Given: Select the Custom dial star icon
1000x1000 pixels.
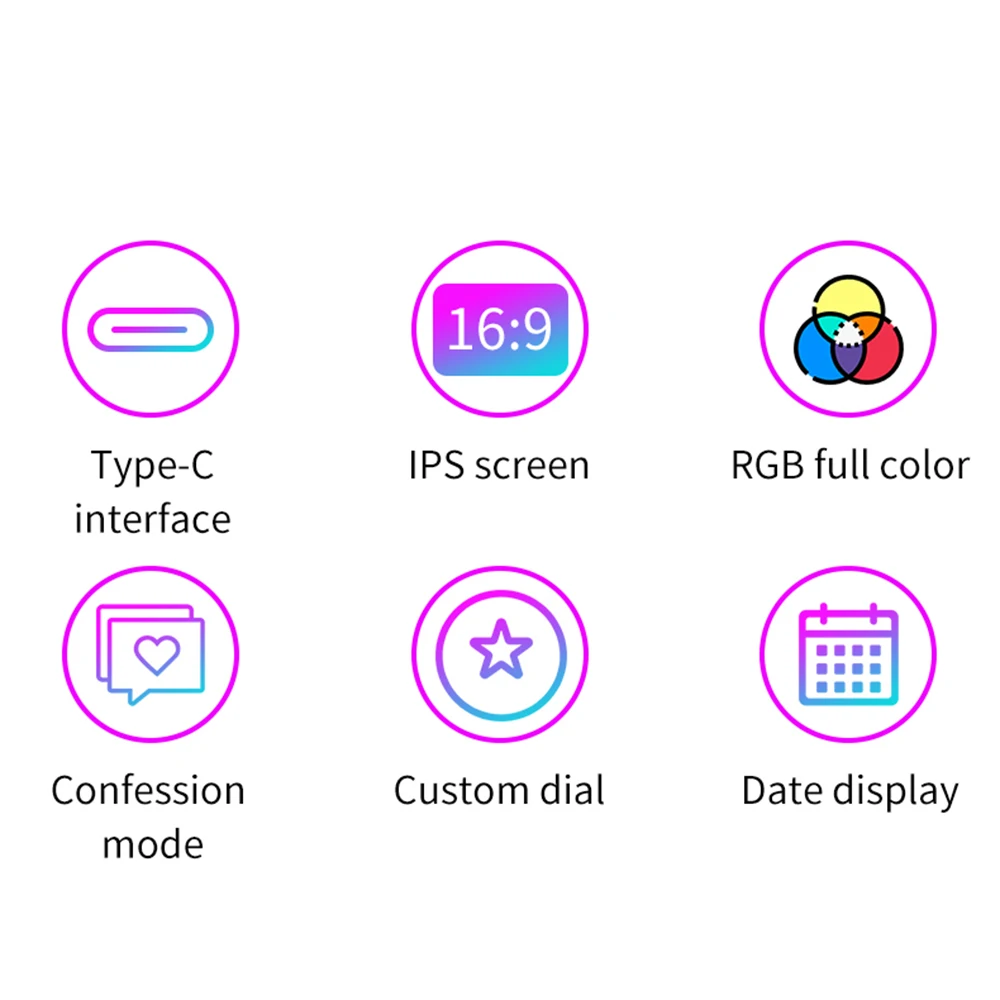Looking at the screenshot, I should click(x=501, y=655).
